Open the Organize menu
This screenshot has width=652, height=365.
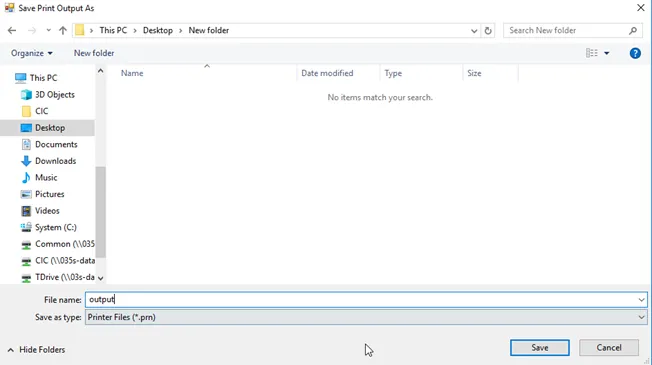[32, 53]
